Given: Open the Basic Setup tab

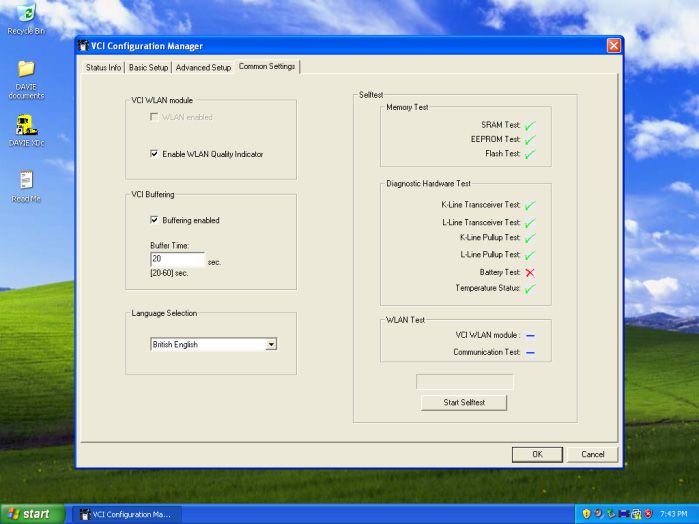Looking at the screenshot, I should (149, 67).
